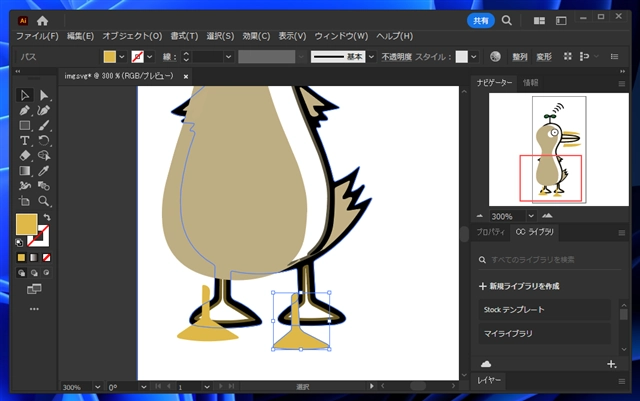Select the Pen tool
This screenshot has height=401, width=640.
point(25,110)
